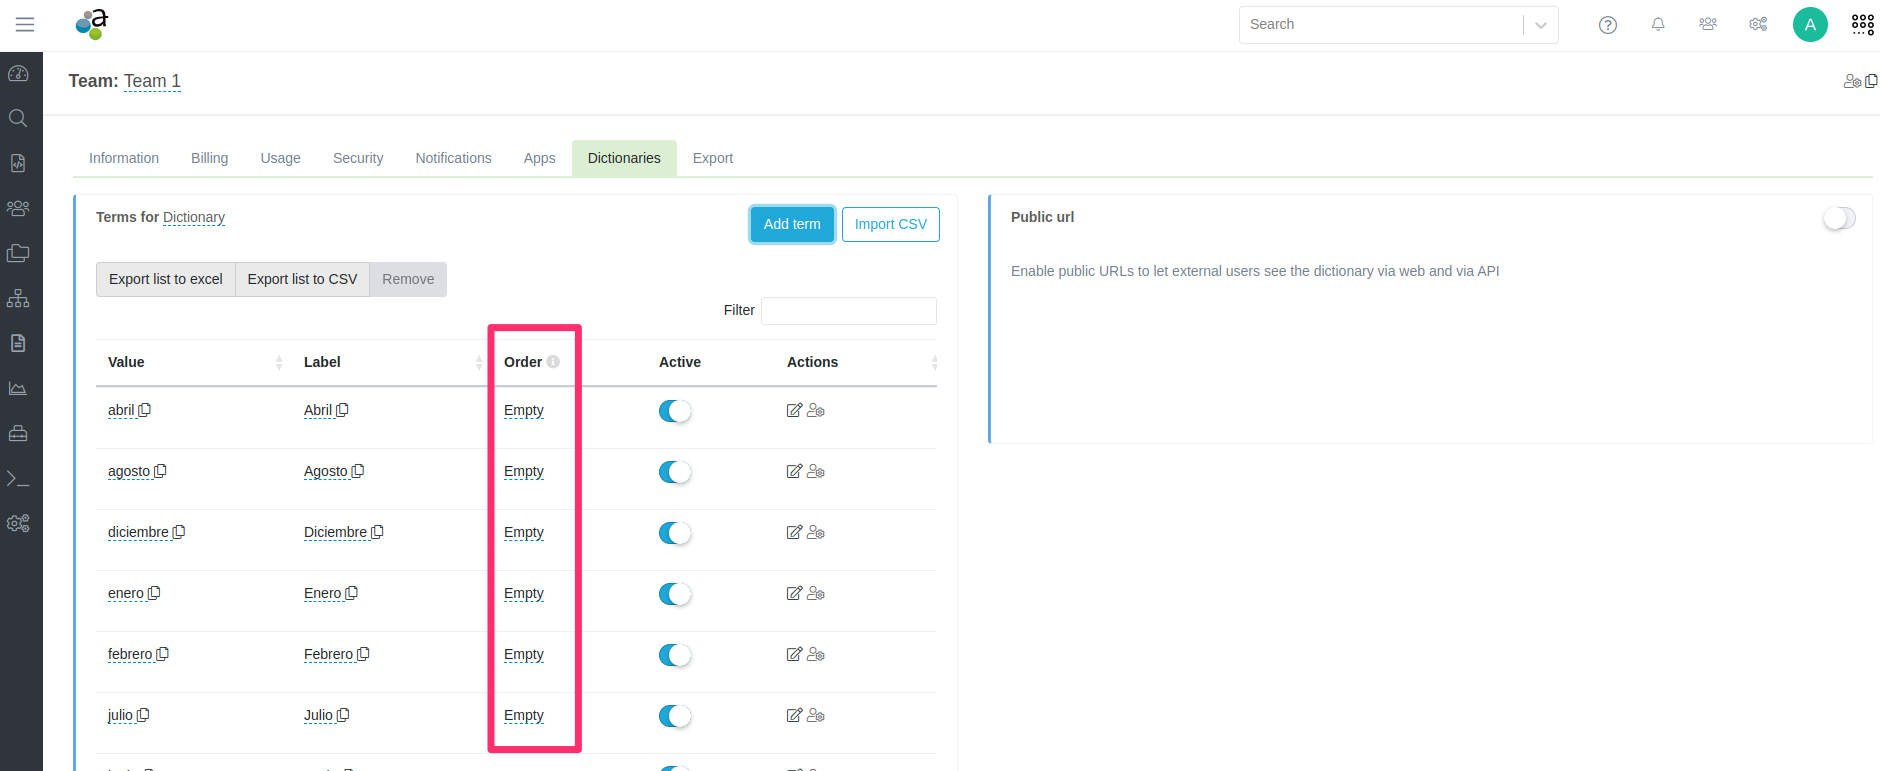Copy the agosto value with copy icon
The height and width of the screenshot is (771, 1880).
[160, 471]
